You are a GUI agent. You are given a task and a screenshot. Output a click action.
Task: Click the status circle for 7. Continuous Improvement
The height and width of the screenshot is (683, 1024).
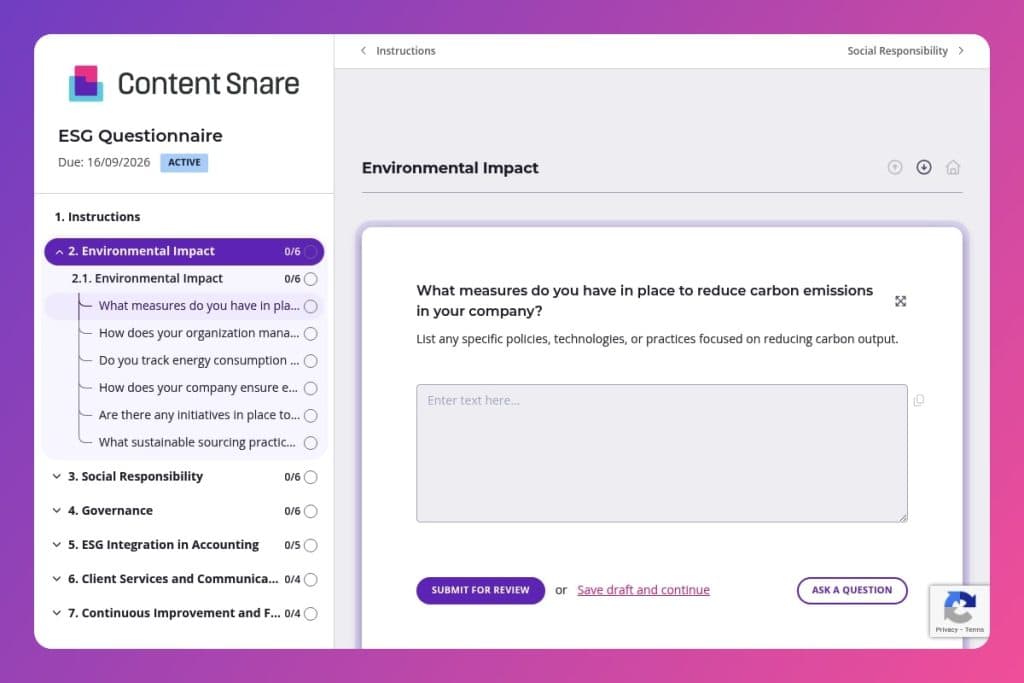coord(311,613)
